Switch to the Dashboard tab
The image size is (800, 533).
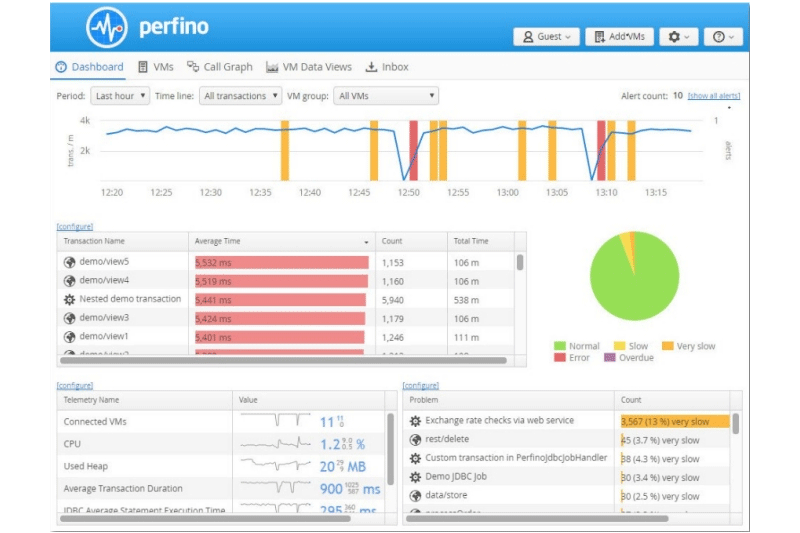click(89, 67)
